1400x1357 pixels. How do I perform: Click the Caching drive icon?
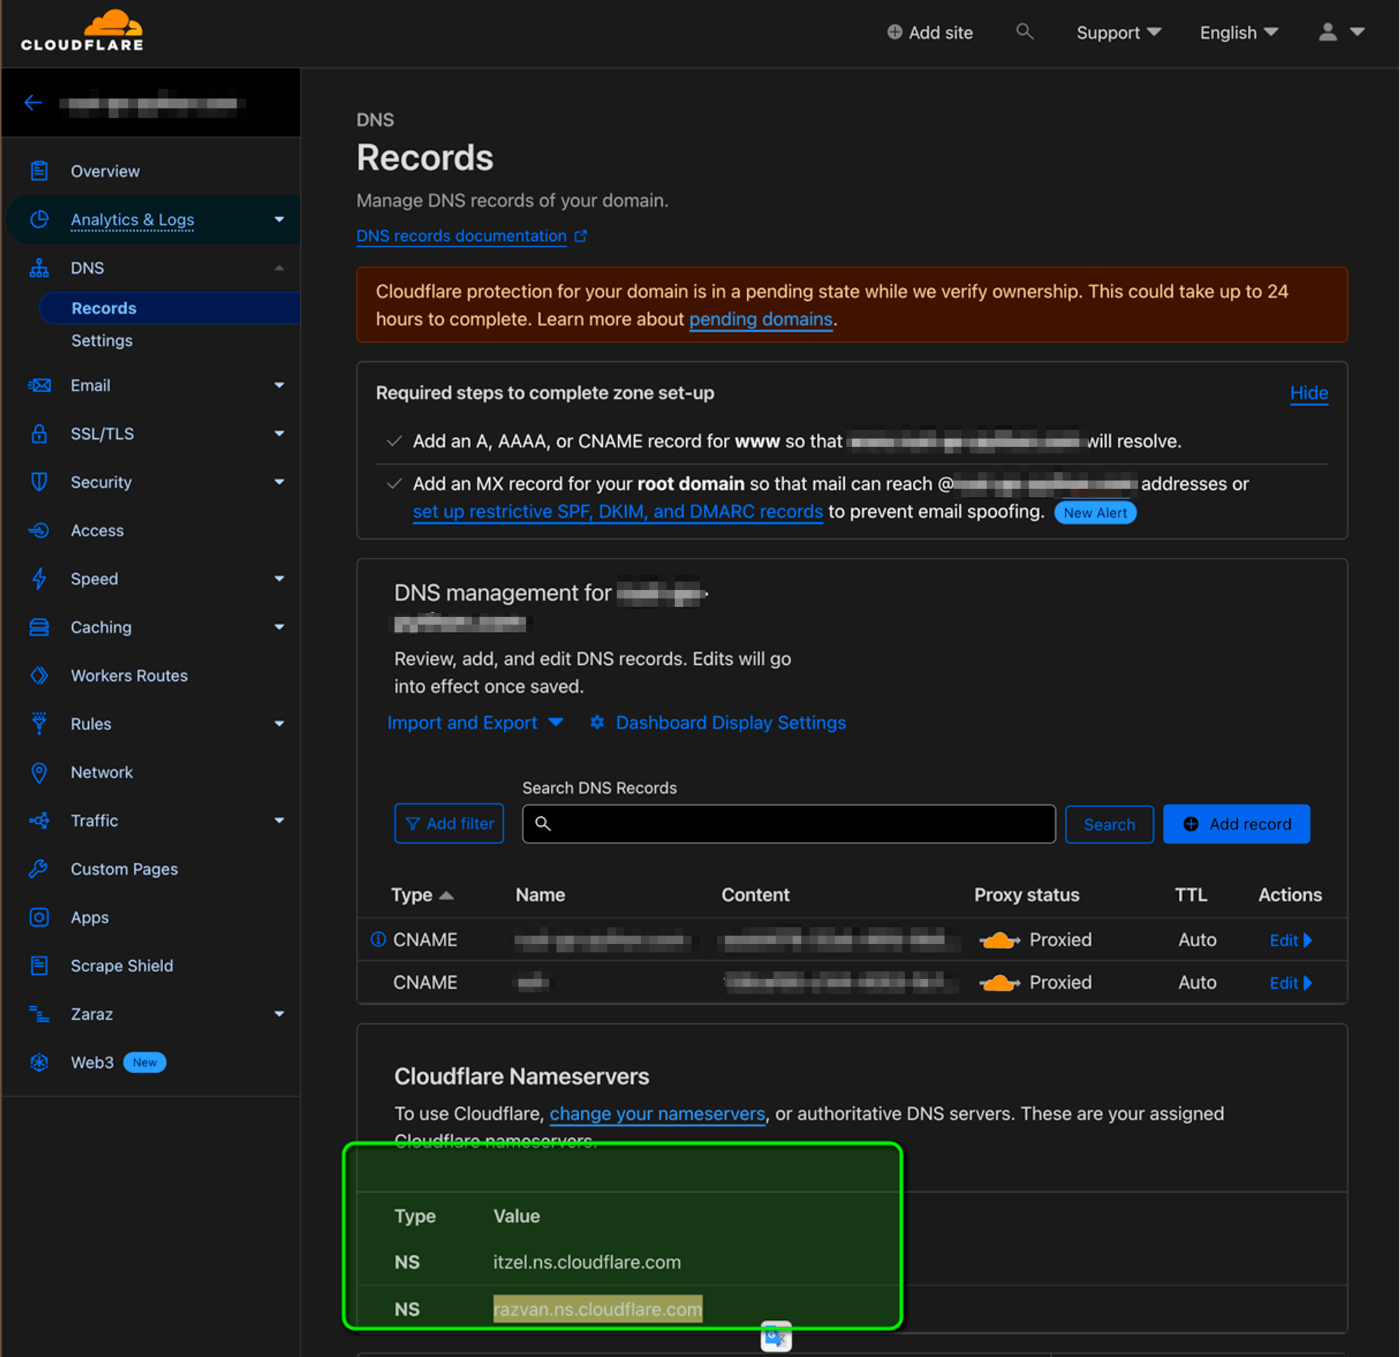click(39, 627)
